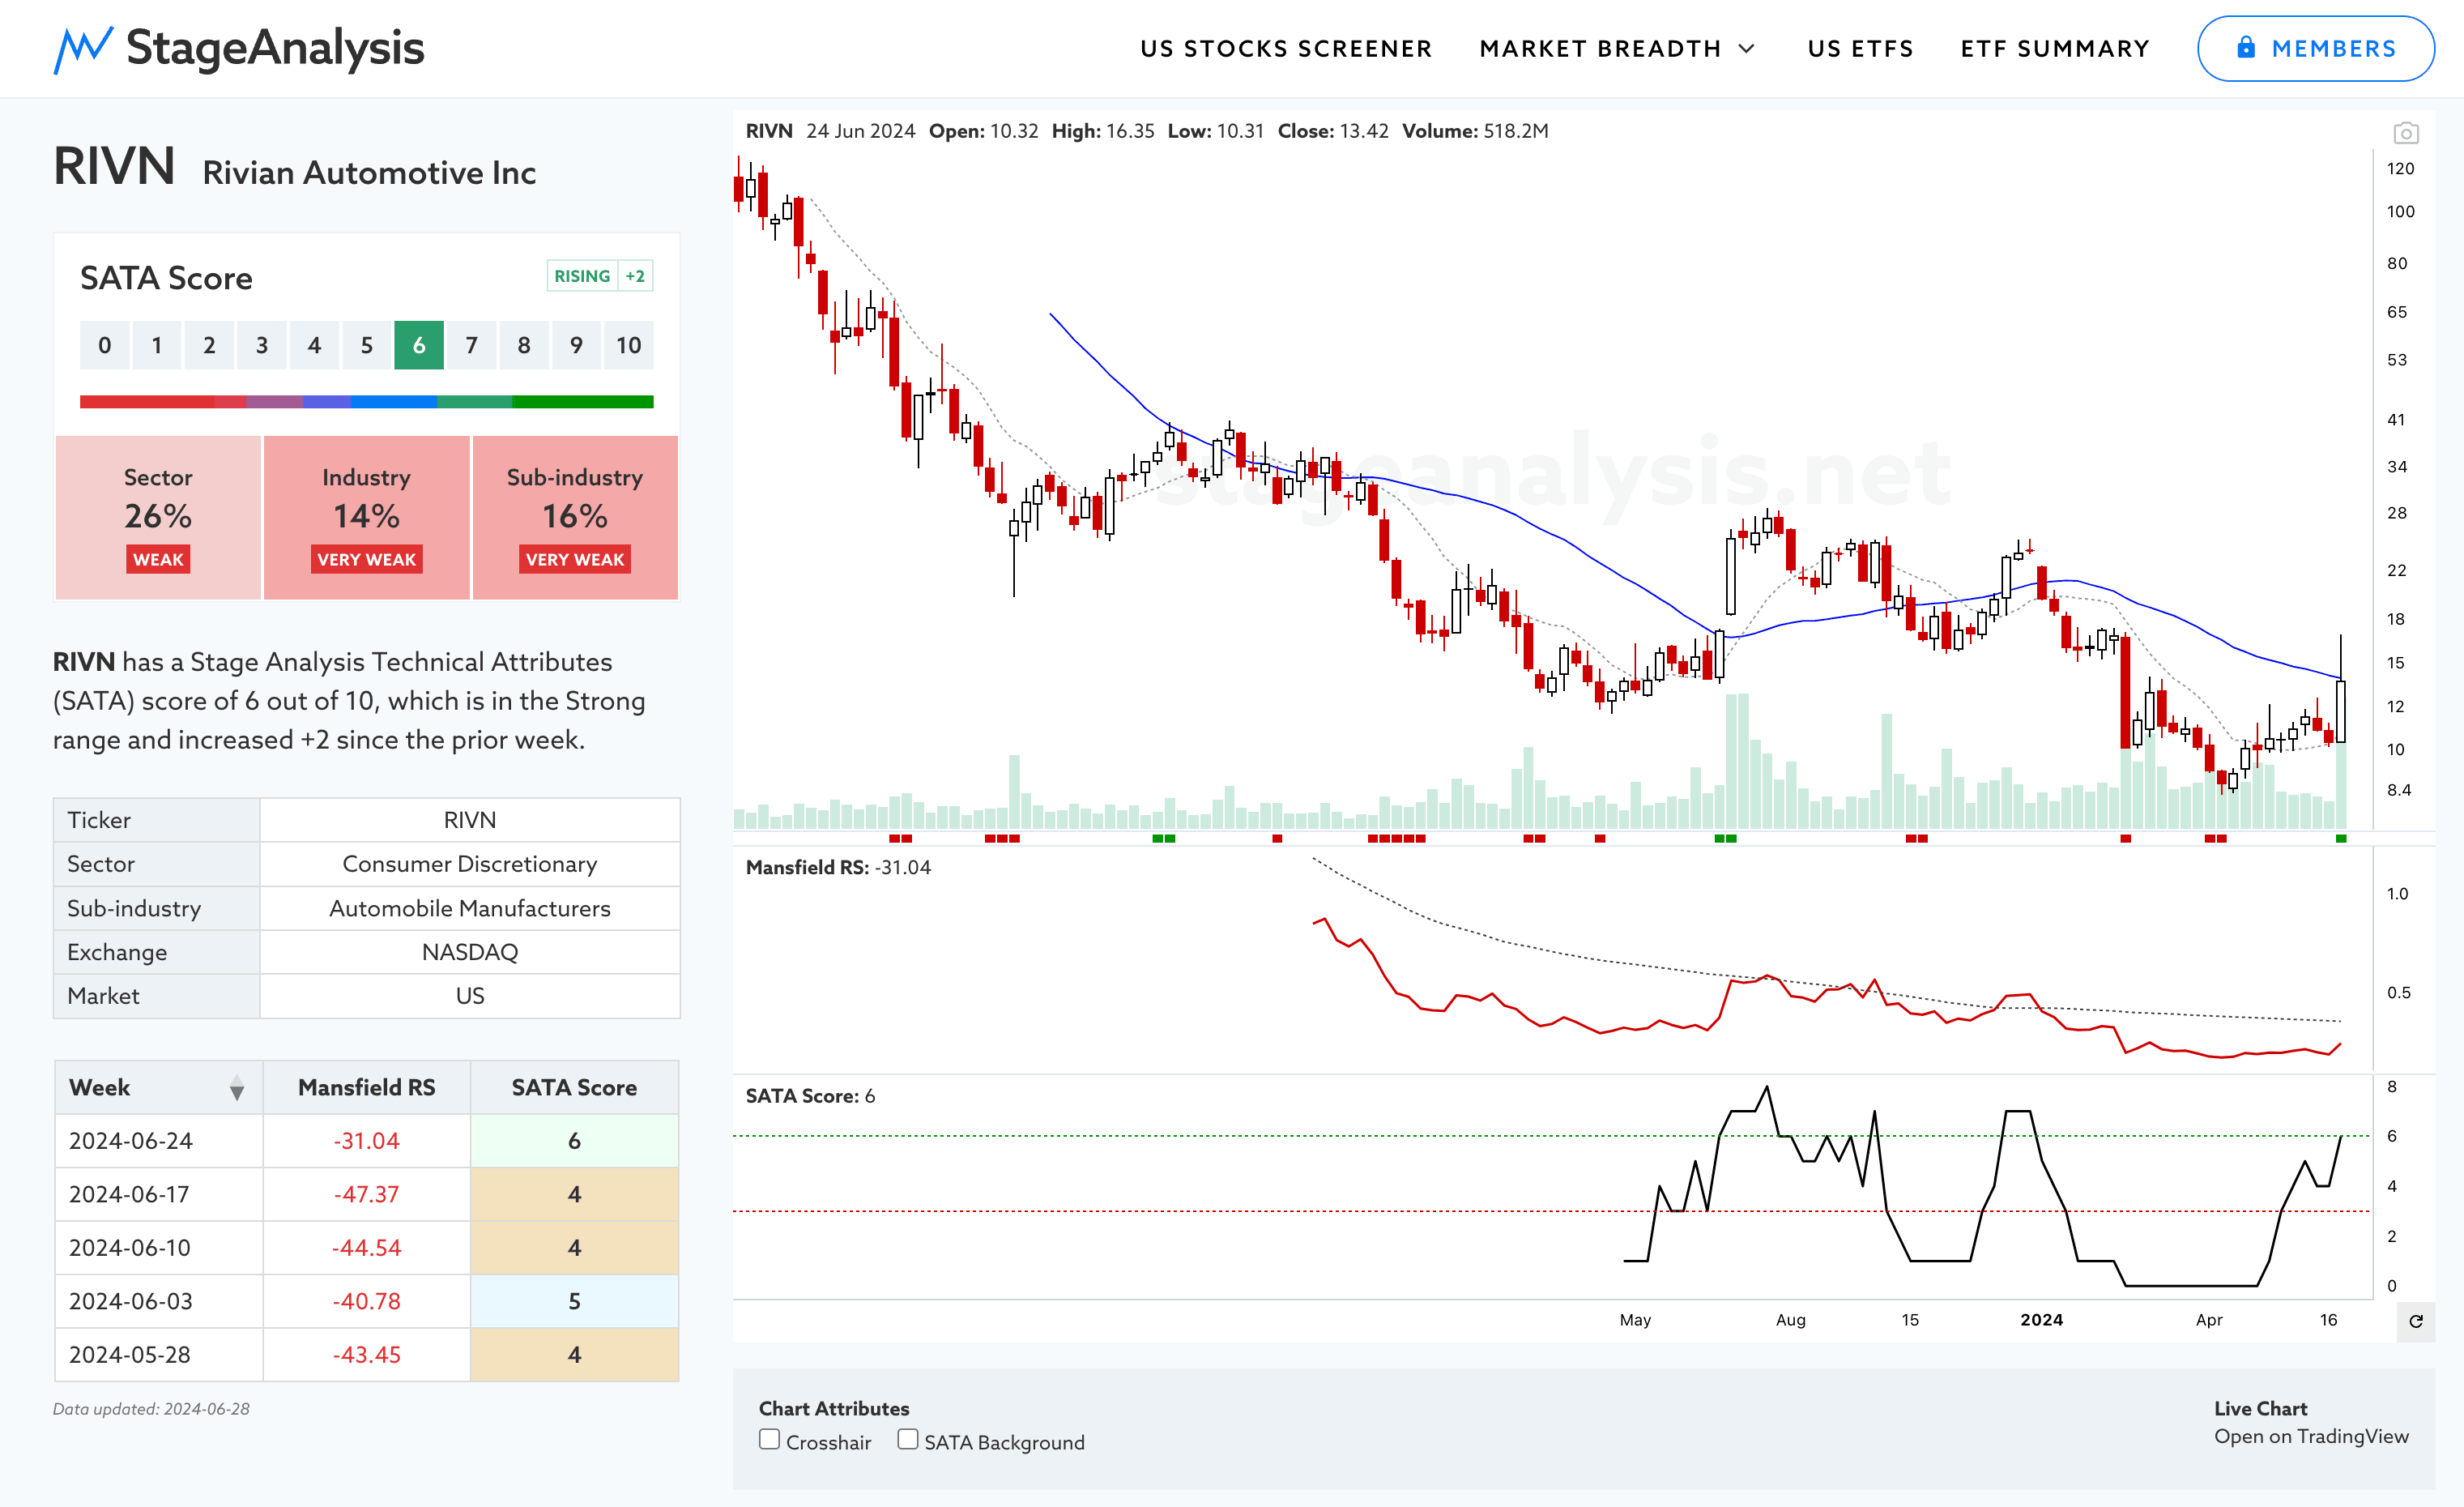Click the NASDAQ exchange value

[470, 952]
